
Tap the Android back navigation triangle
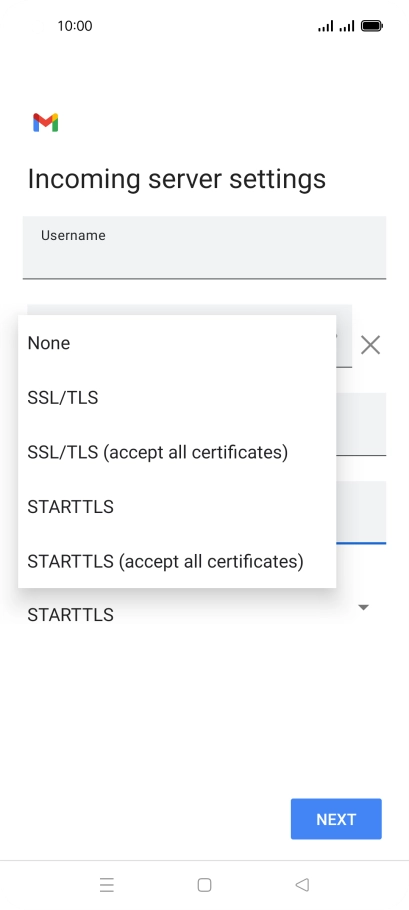pos(302,884)
